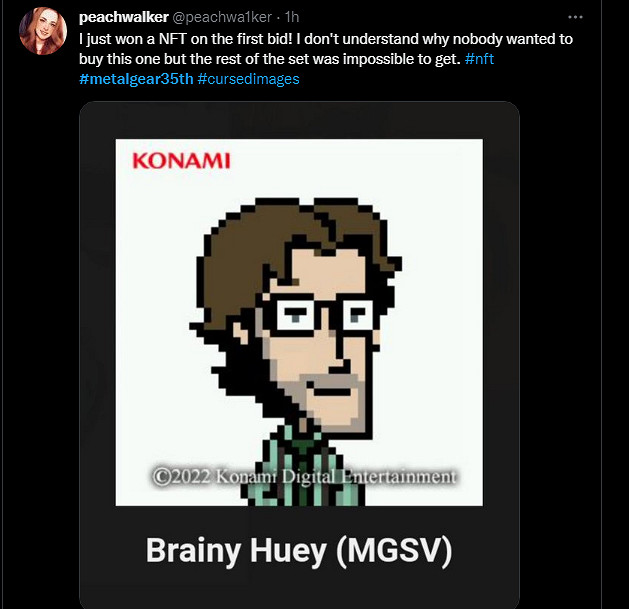Open the @peachwa1ker handle link
This screenshot has height=609, width=629.
[x=222, y=17]
